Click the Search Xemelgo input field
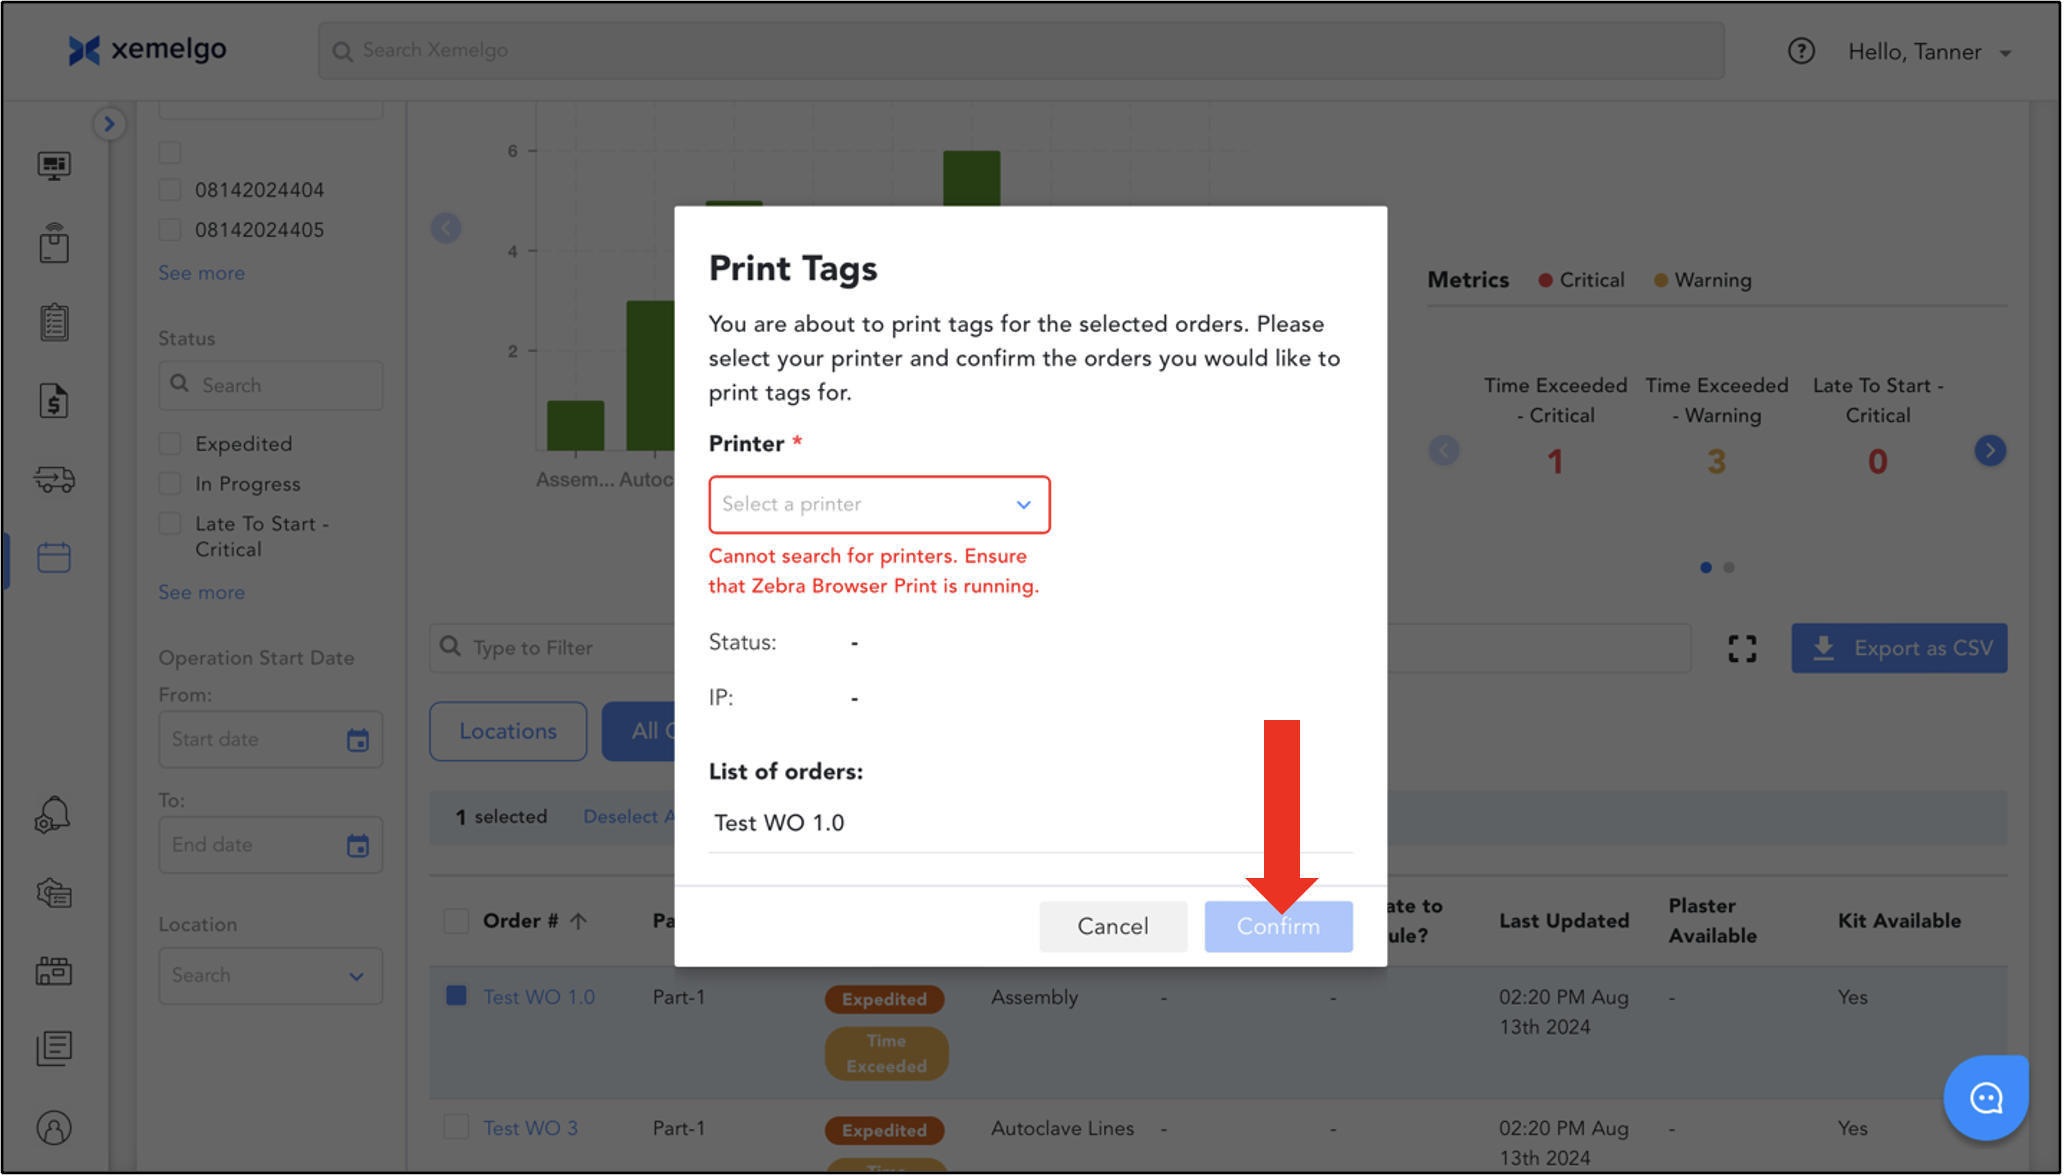The height and width of the screenshot is (1176, 2064). point(1020,51)
